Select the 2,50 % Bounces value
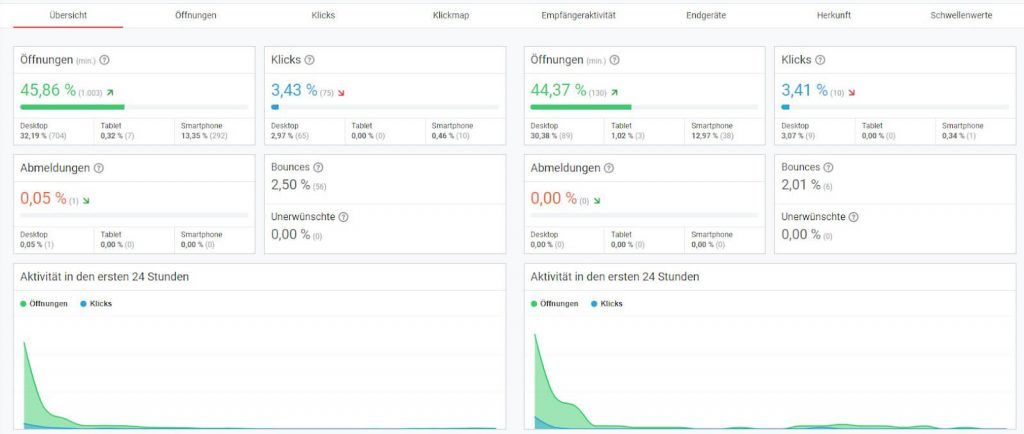 [x=291, y=185]
